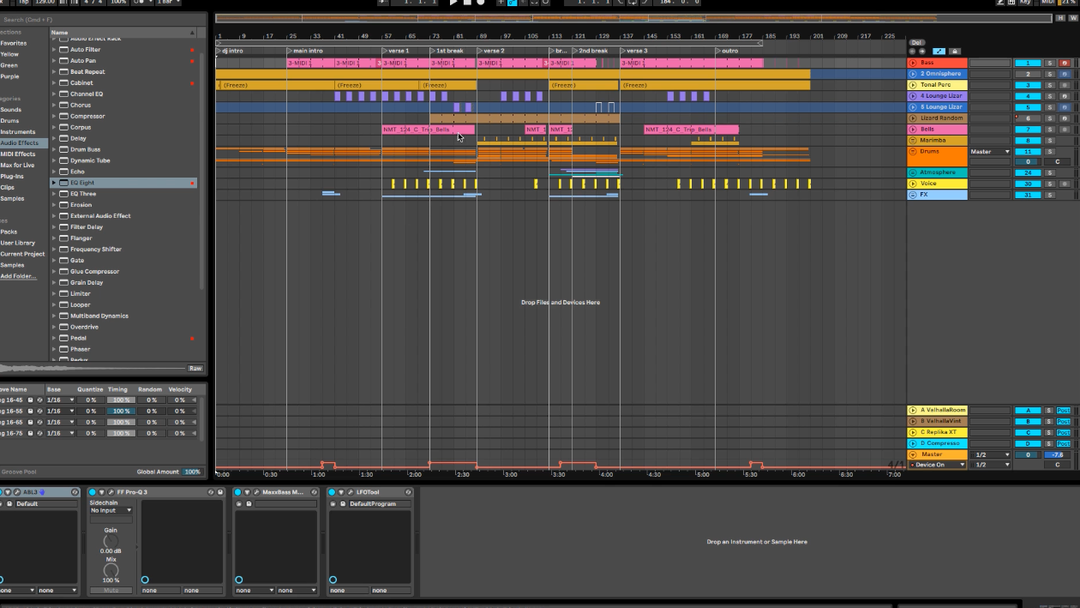Click the Mute button on FF Pro-Q 3
The height and width of the screenshot is (608, 1080).
point(110,590)
